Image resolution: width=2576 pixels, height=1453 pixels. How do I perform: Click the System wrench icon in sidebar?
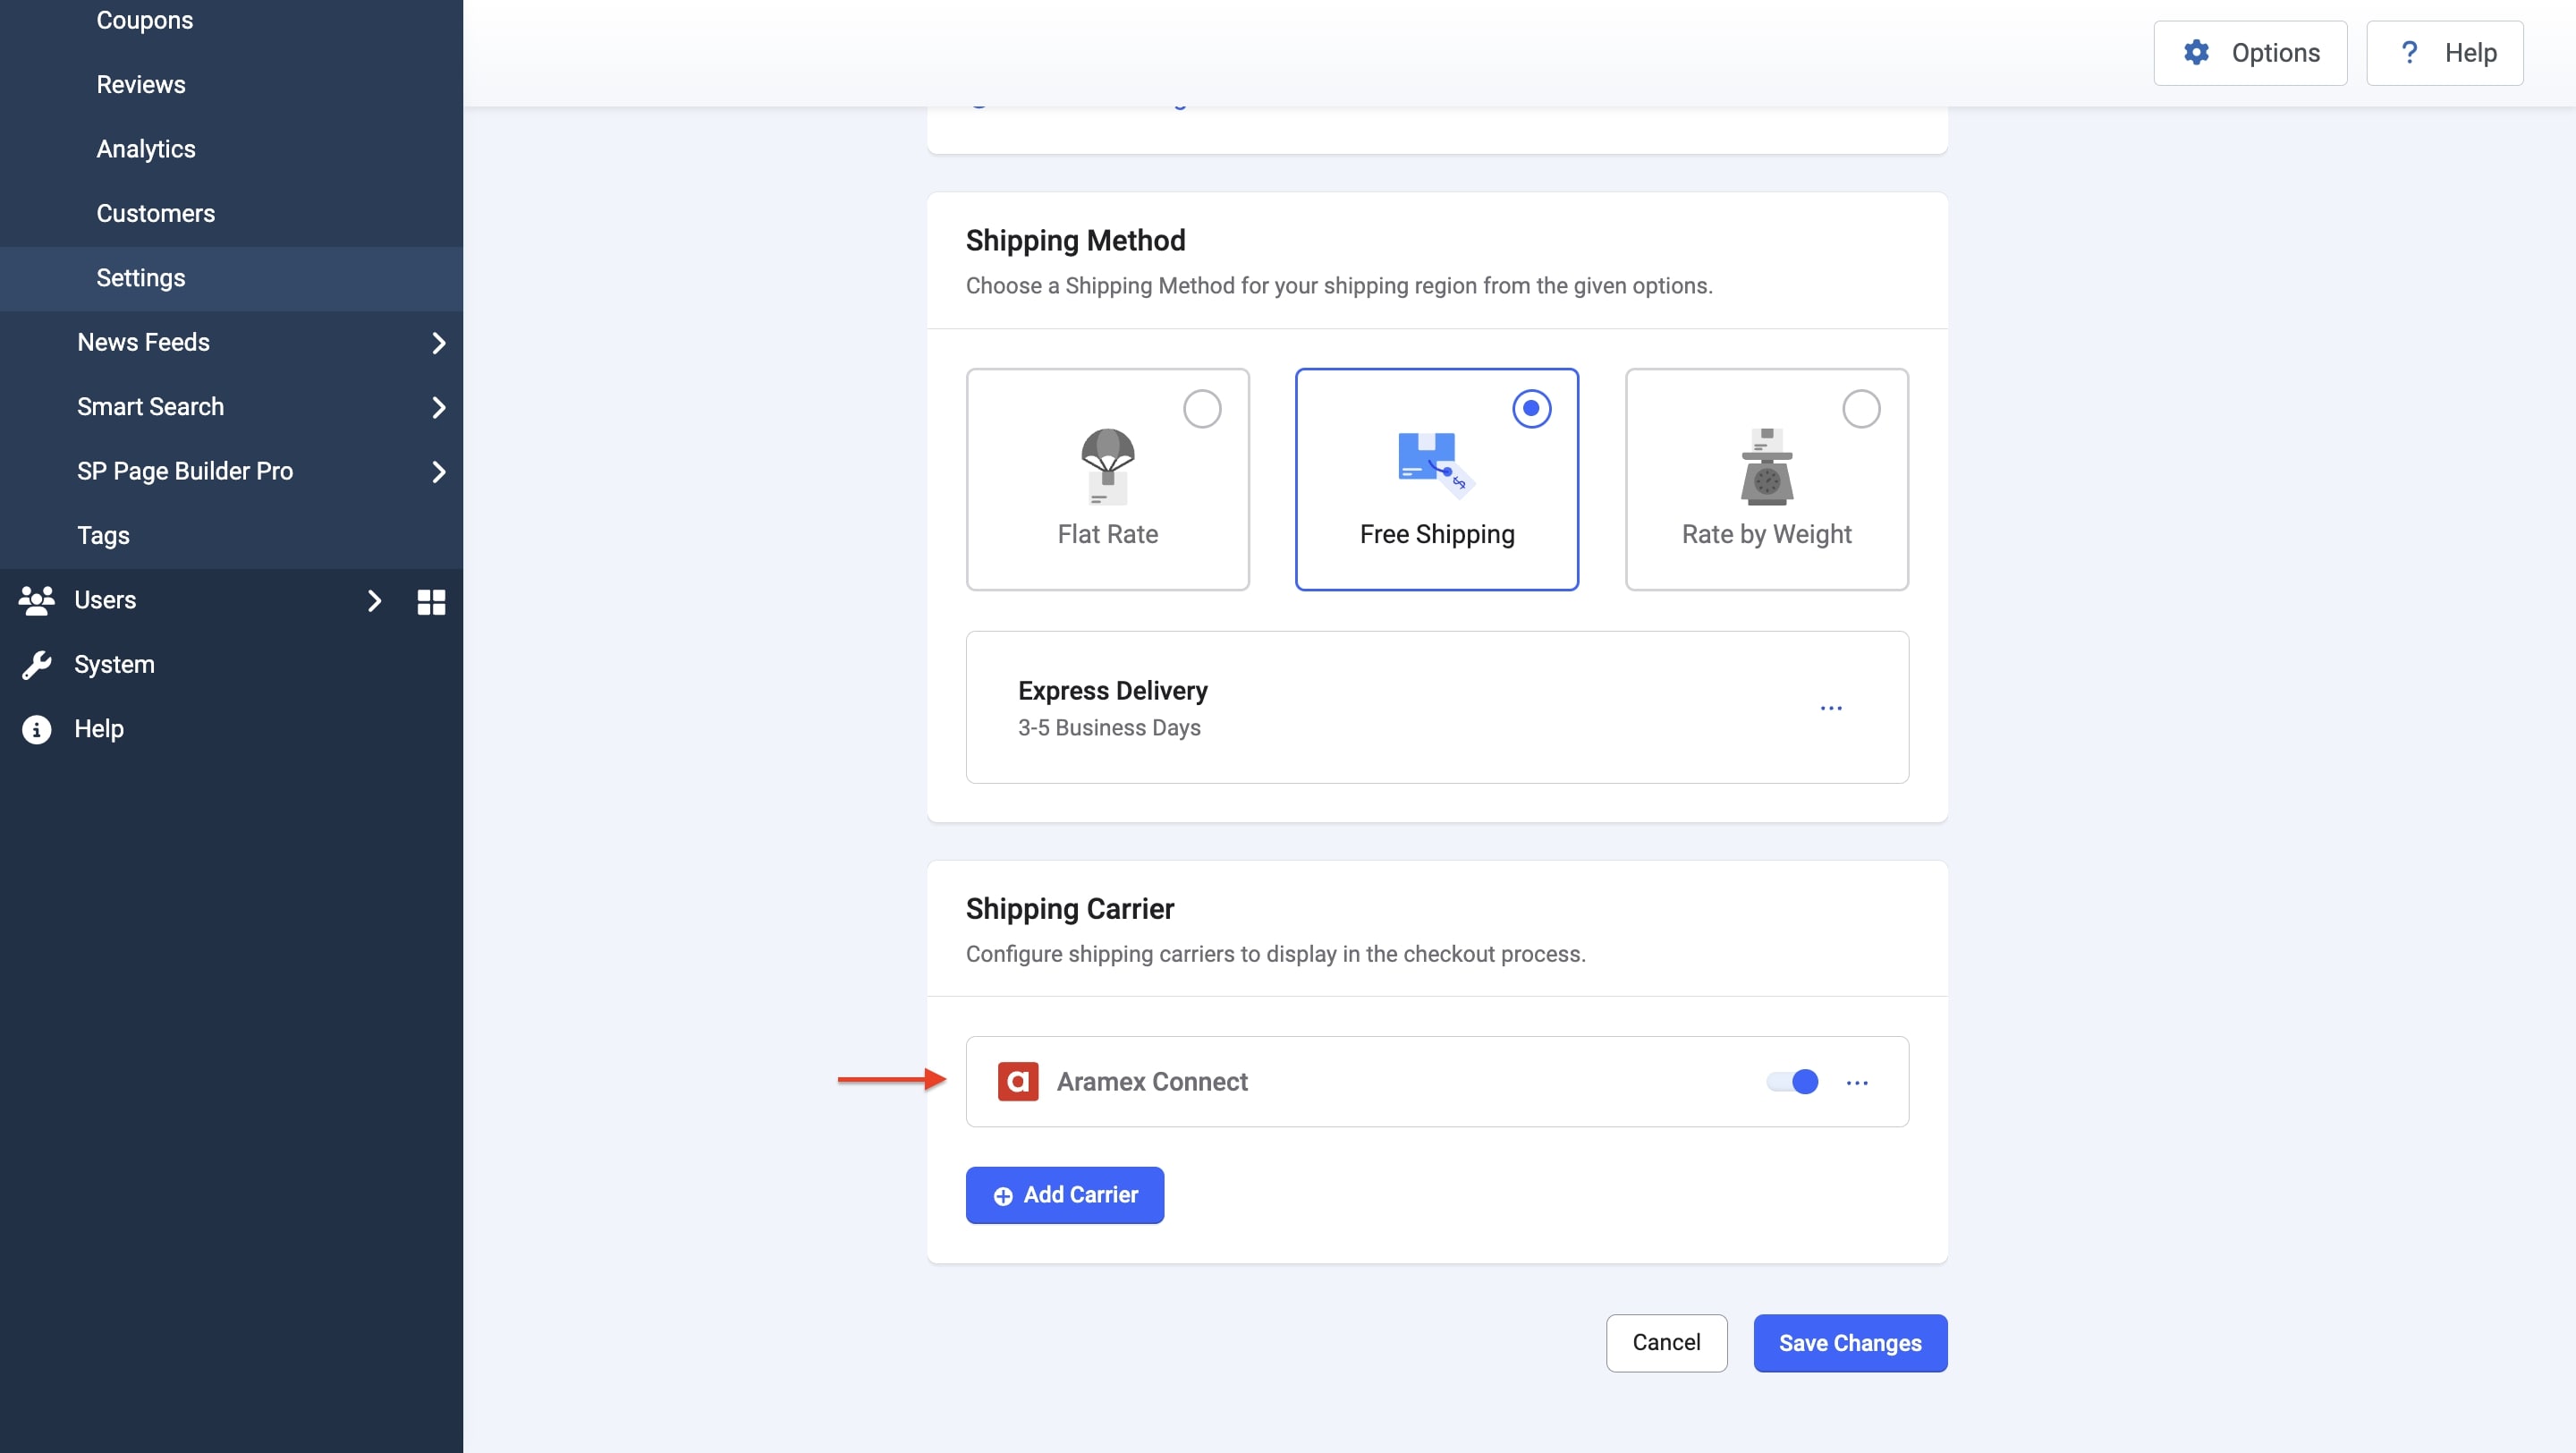(37, 665)
